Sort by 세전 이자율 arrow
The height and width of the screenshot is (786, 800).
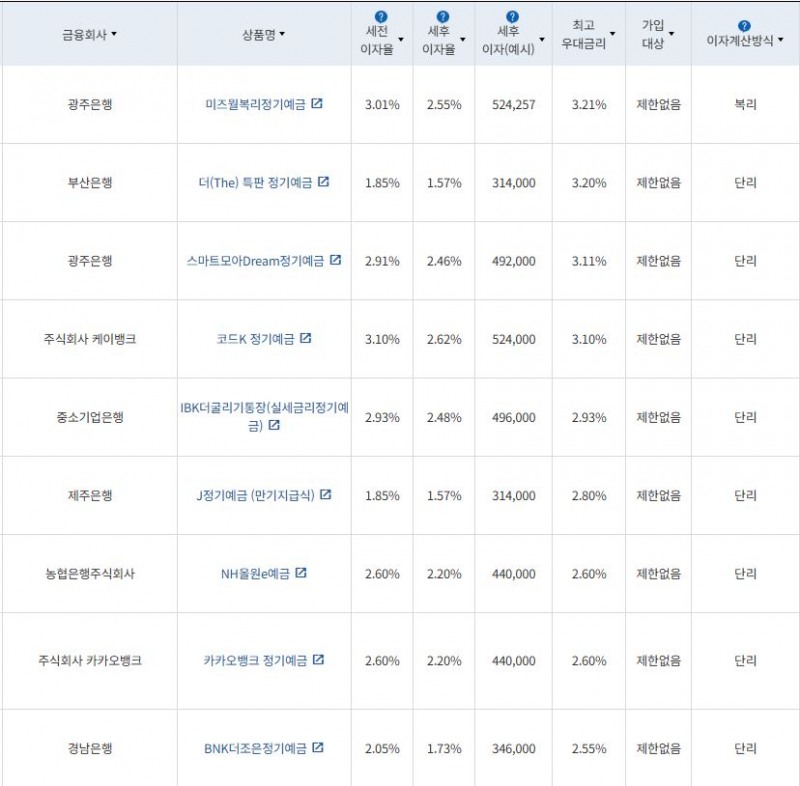point(401,40)
